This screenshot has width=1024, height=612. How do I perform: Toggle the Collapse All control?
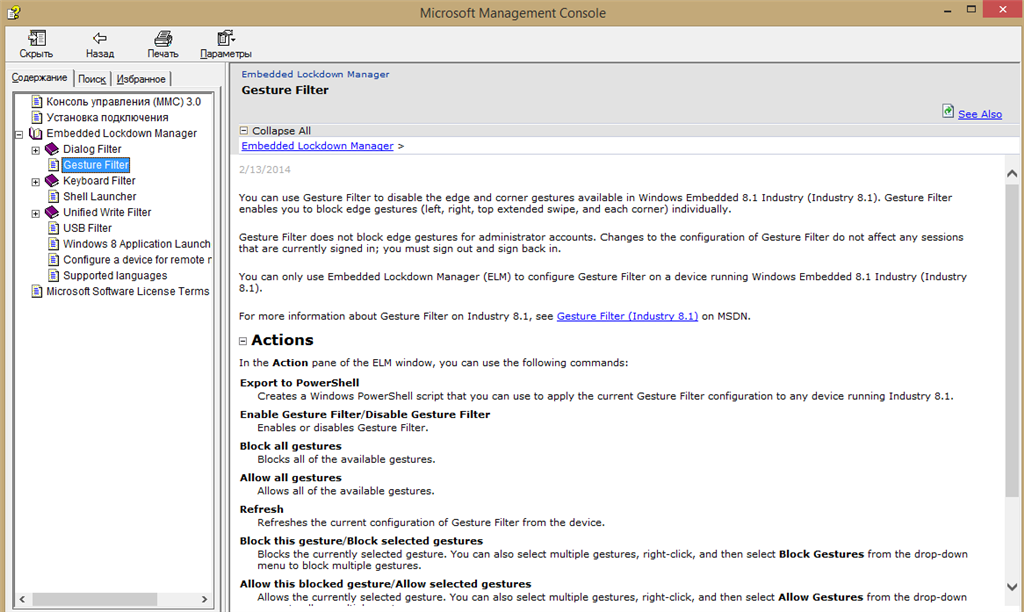tap(275, 131)
